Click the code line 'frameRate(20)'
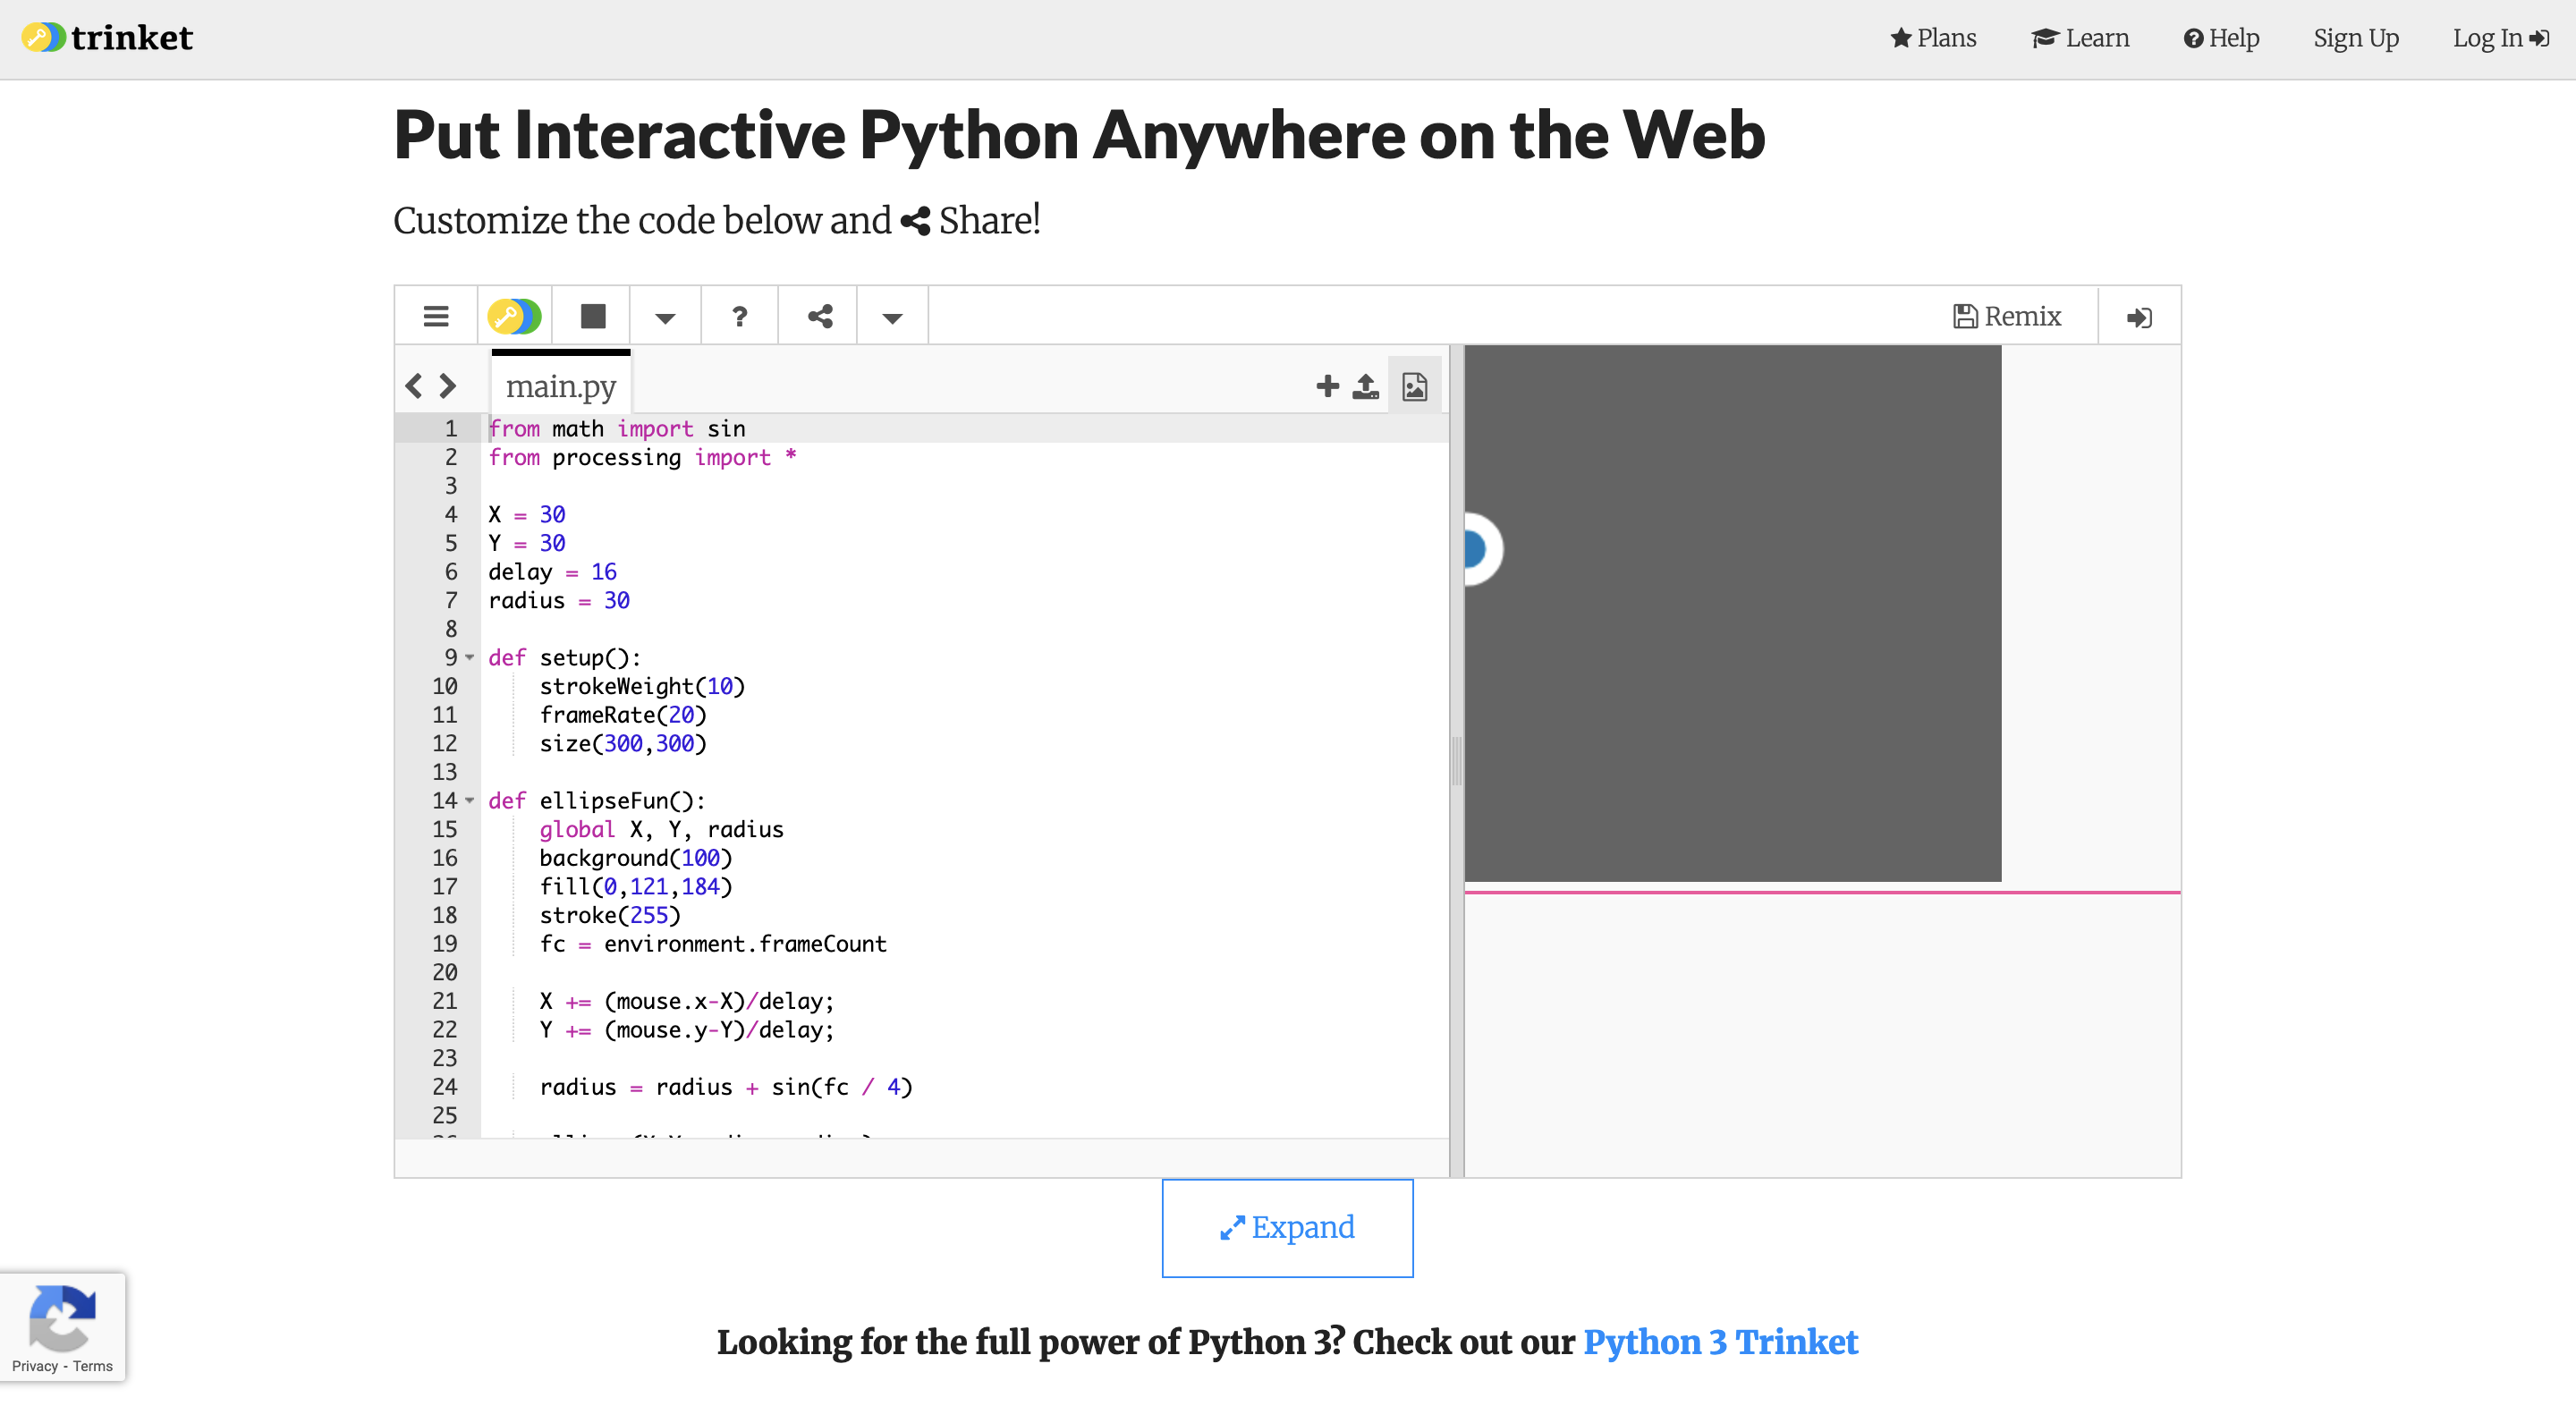This screenshot has width=2576, height=1406. click(x=623, y=715)
